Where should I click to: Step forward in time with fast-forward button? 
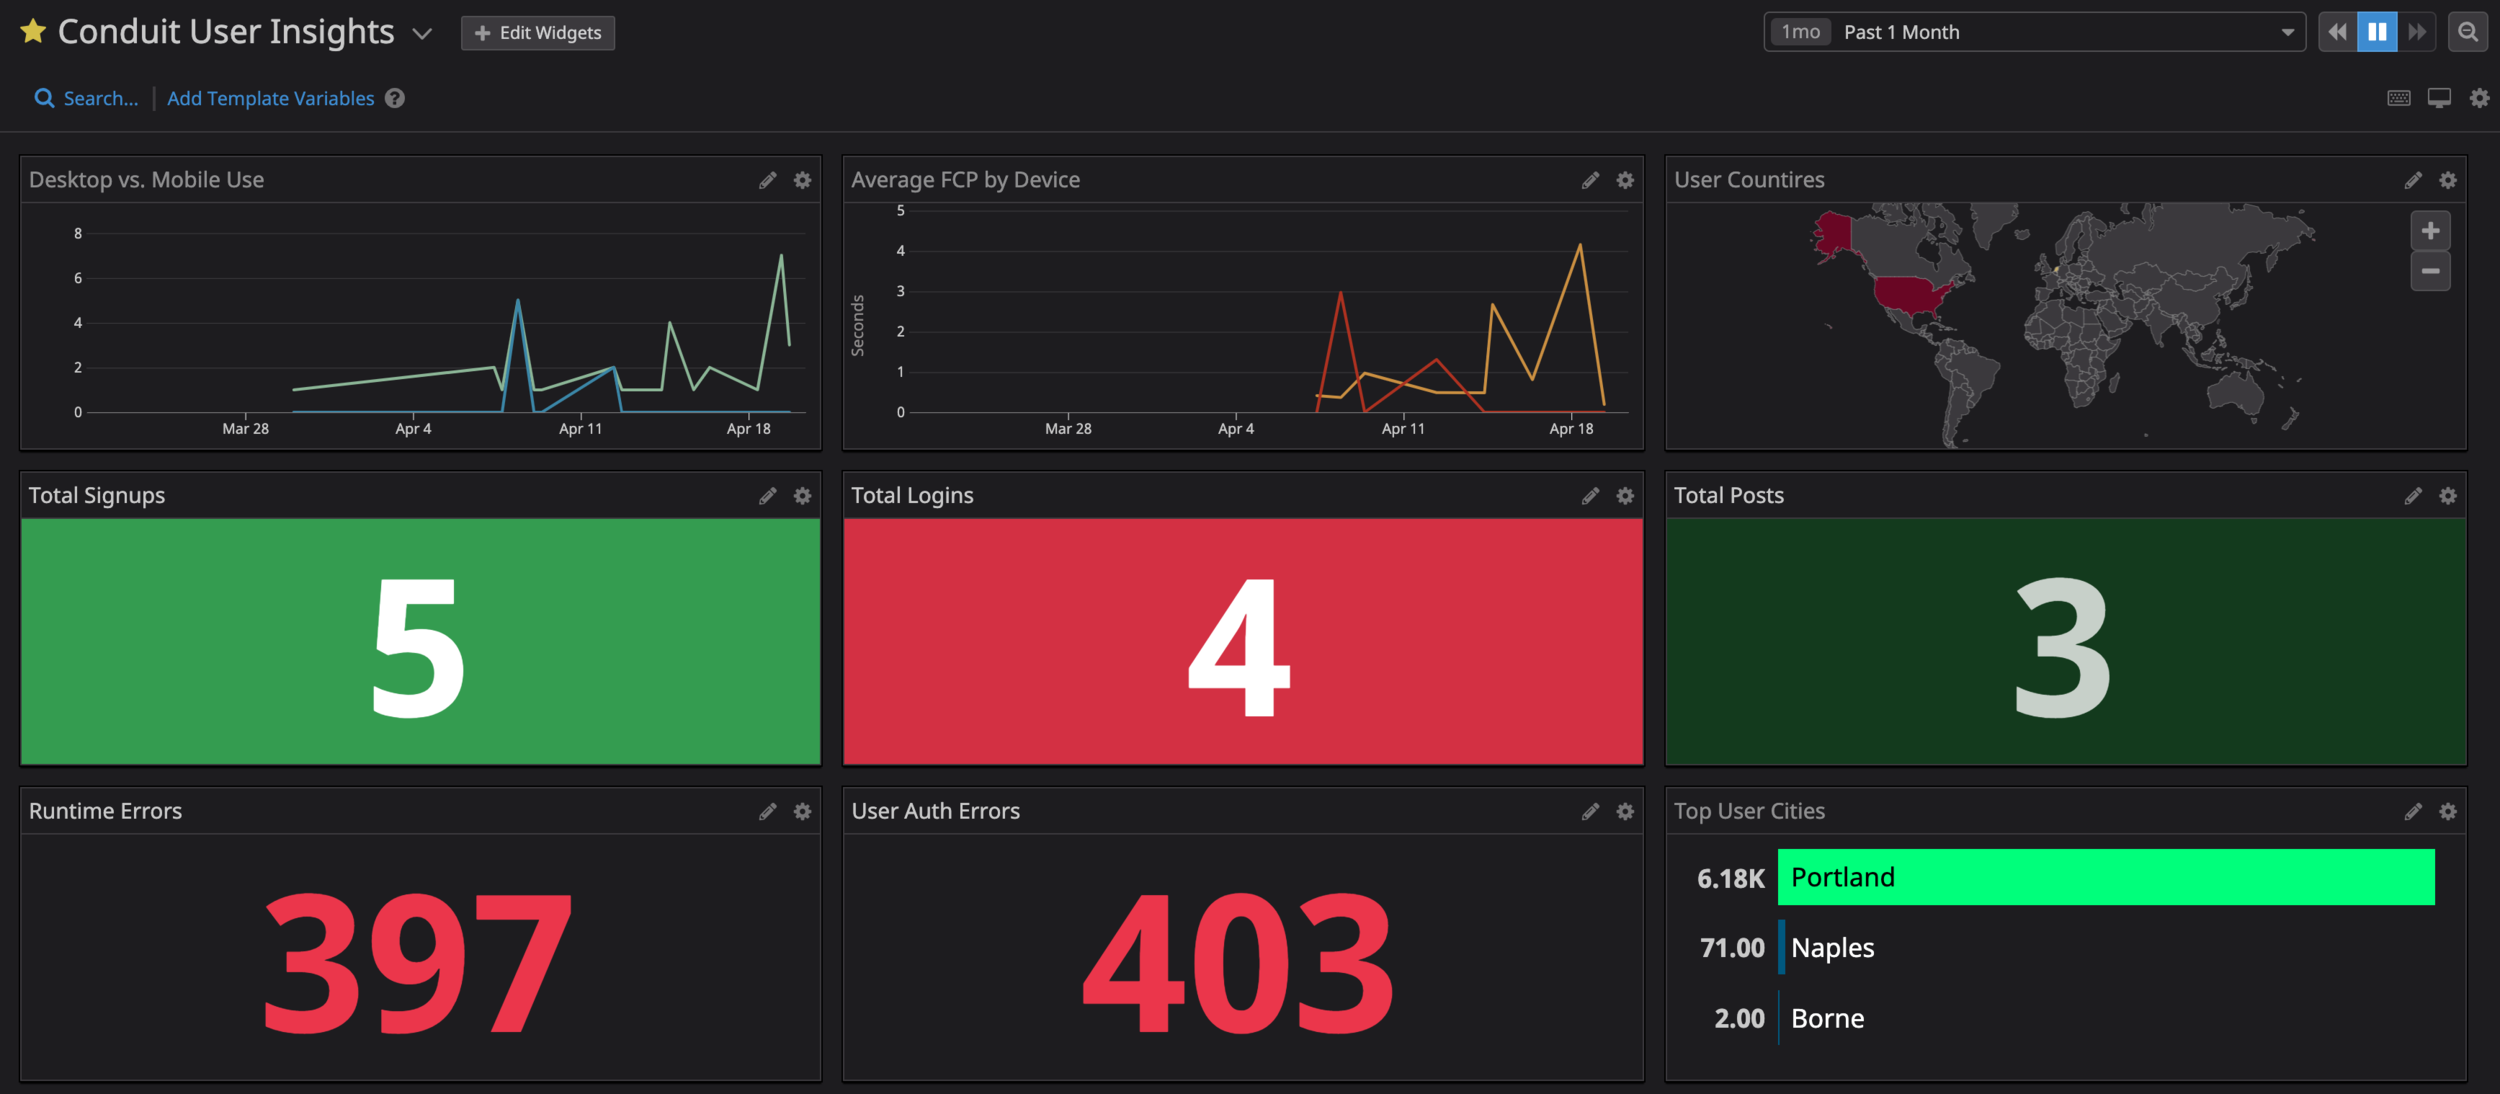point(2416,32)
